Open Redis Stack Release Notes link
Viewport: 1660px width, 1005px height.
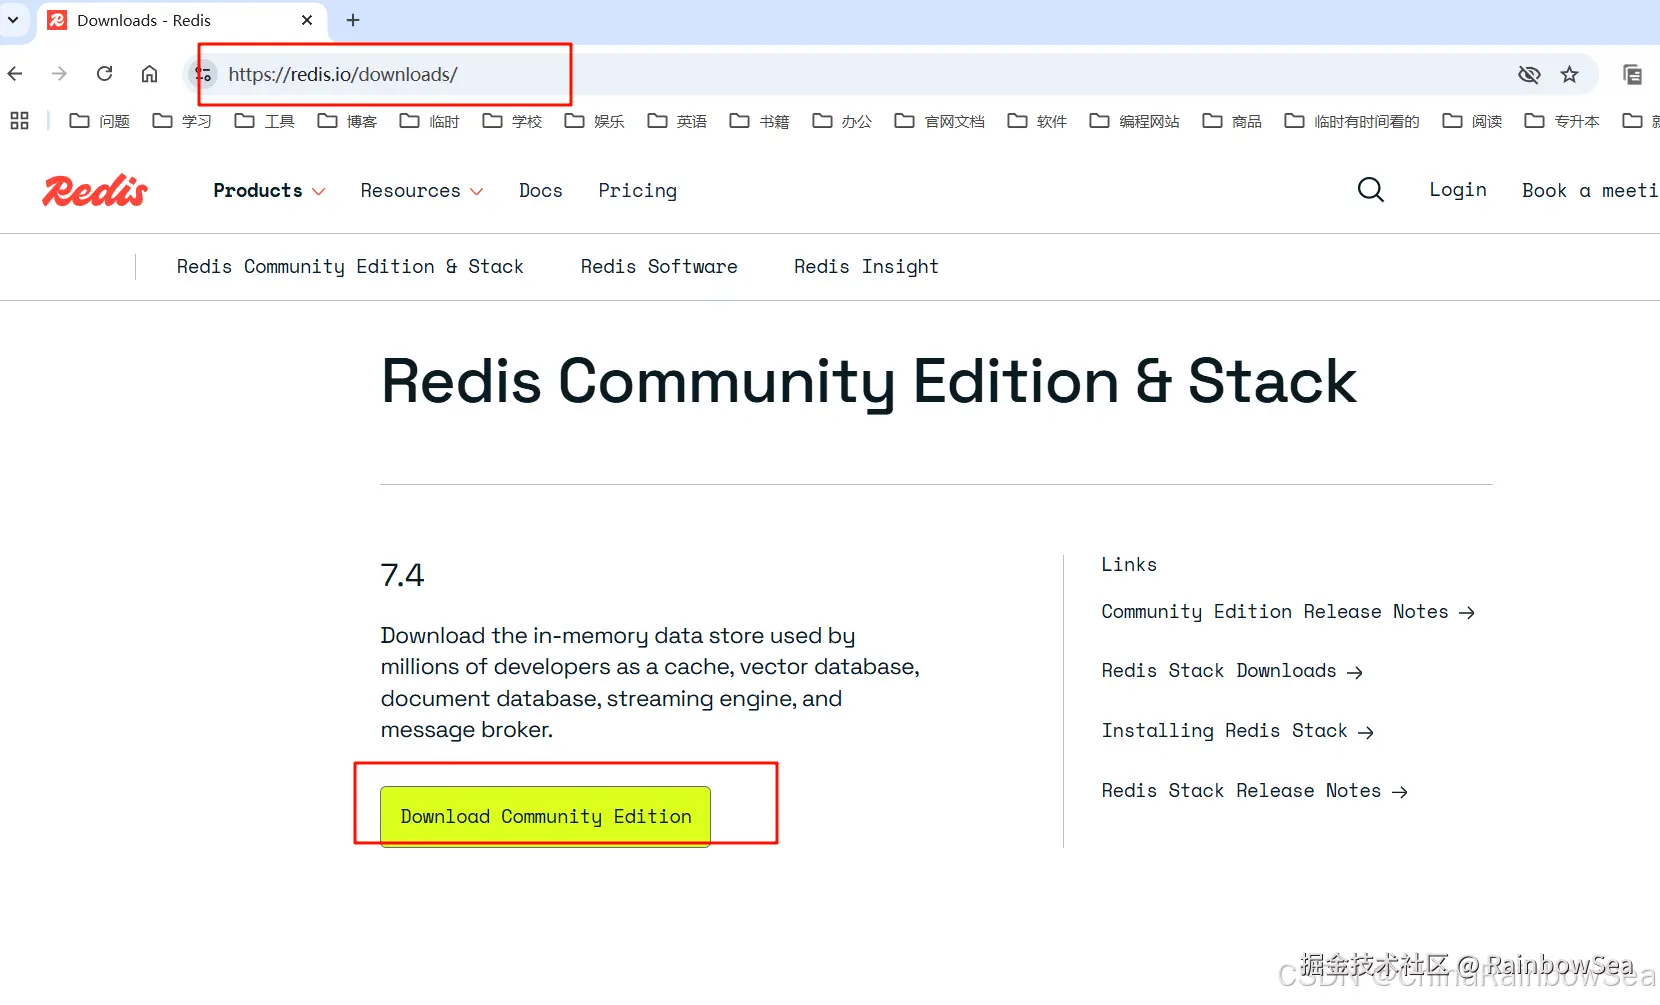pos(1255,791)
